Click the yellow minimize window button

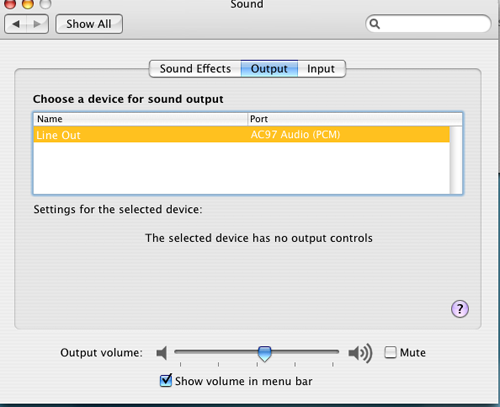pyautogui.click(x=28, y=3)
